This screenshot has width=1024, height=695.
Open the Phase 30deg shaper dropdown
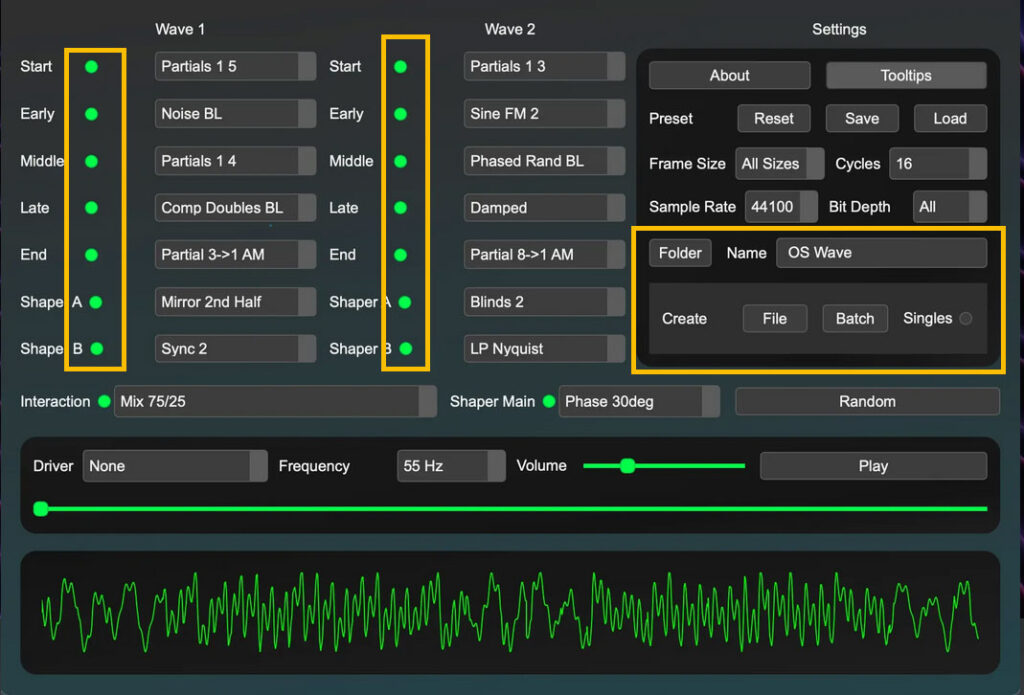pos(639,401)
